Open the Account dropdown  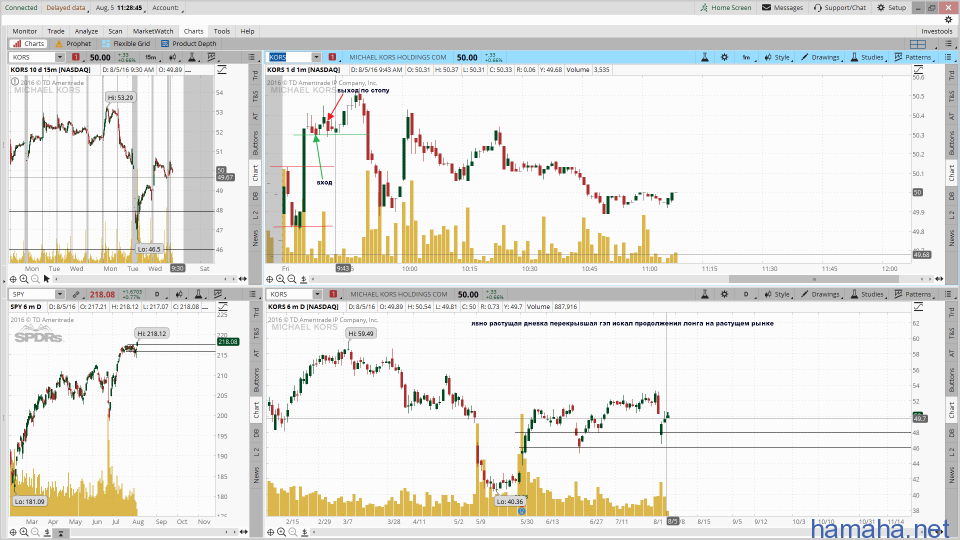pos(167,8)
